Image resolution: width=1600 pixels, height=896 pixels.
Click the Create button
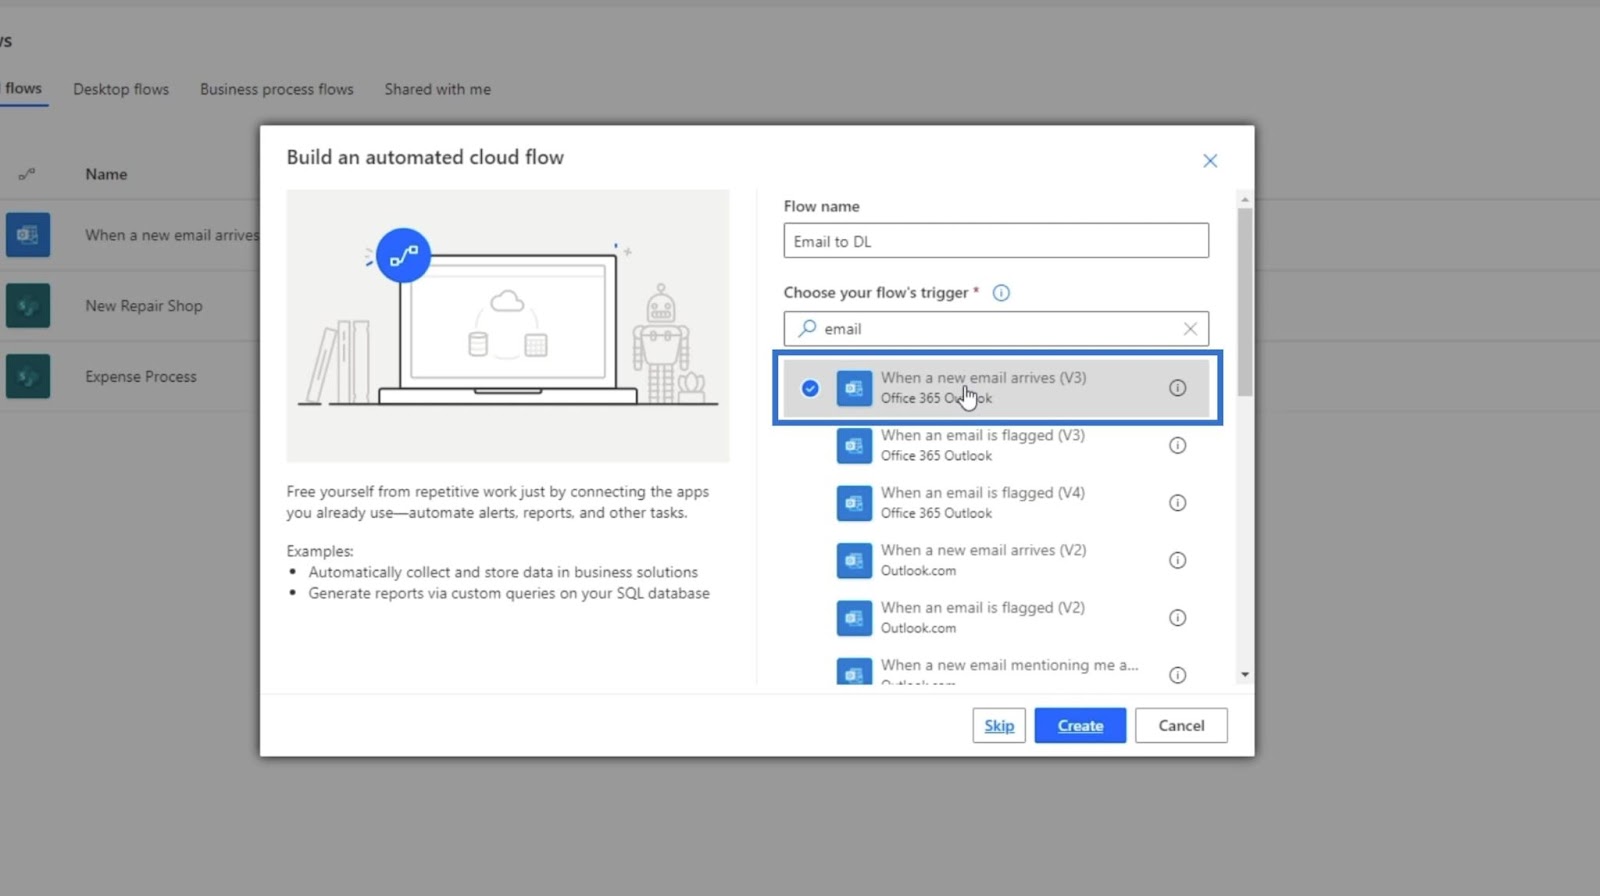pyautogui.click(x=1080, y=726)
